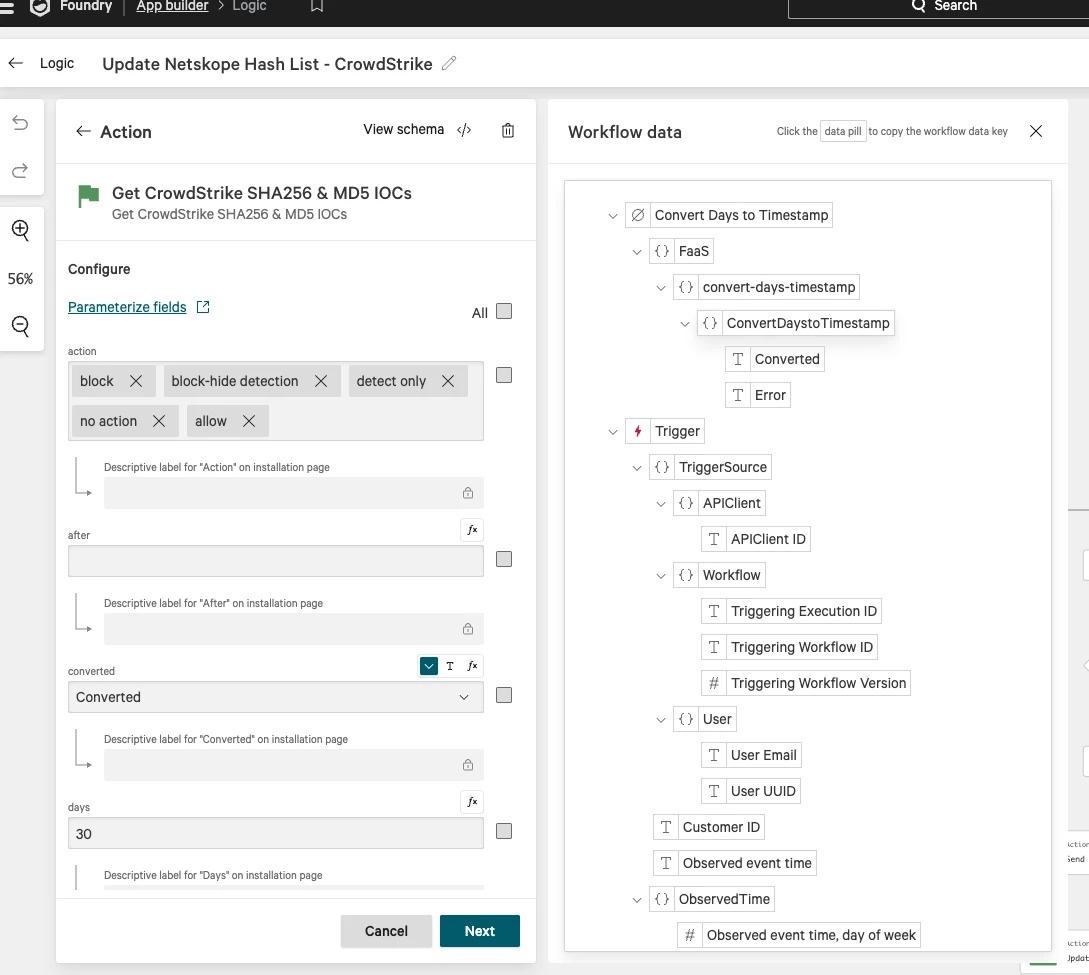The height and width of the screenshot is (975, 1089).
Task: Edit the workflow title with pencil icon
Action: coord(449,63)
